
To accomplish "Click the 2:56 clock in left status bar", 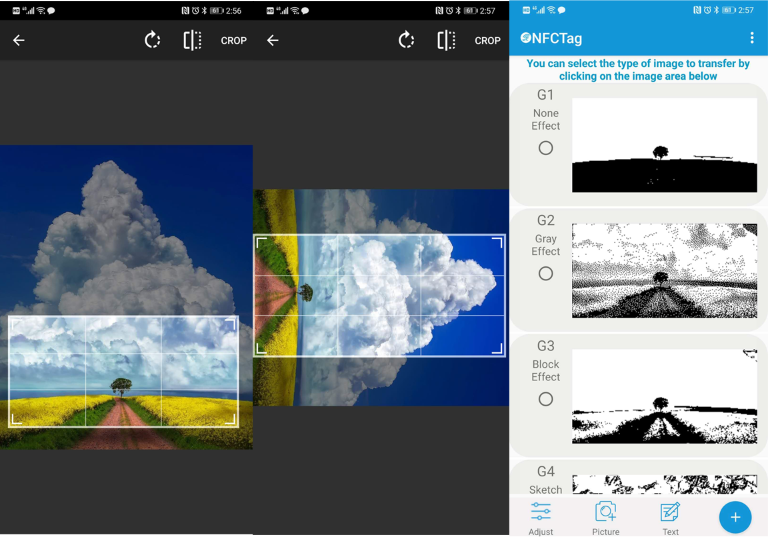I will pos(233,11).
